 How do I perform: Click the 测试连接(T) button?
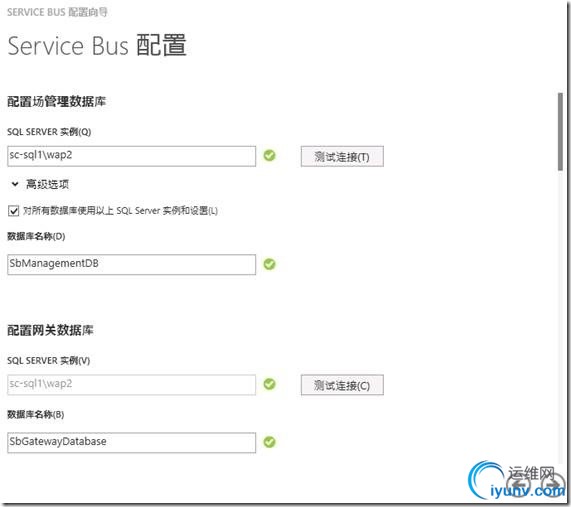tap(342, 157)
